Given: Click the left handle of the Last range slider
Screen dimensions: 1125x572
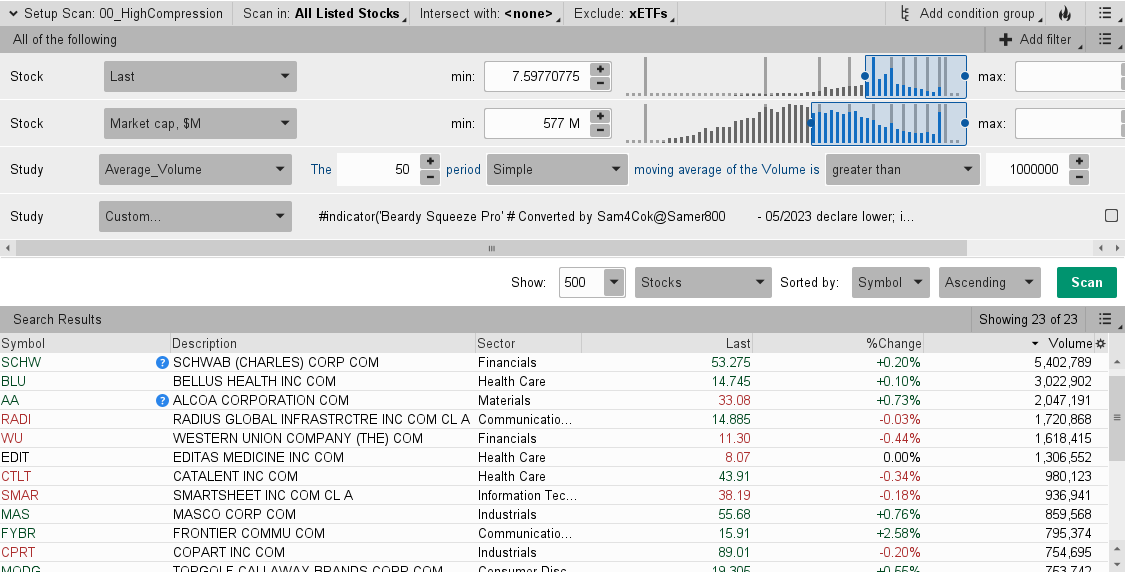Looking at the screenshot, I should [x=865, y=76].
